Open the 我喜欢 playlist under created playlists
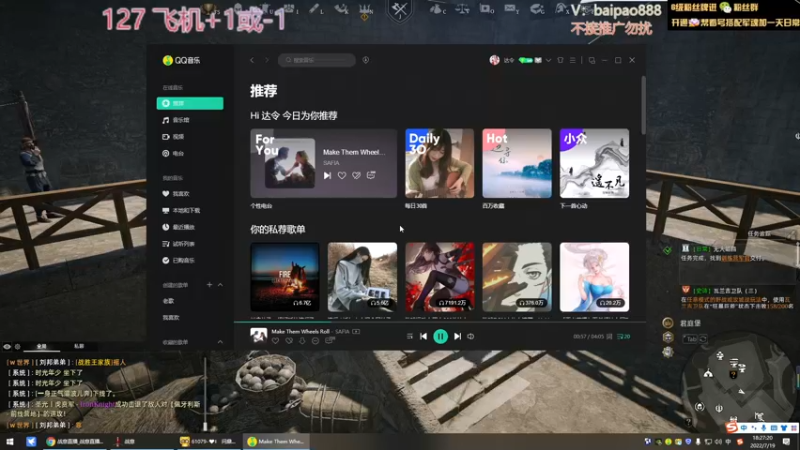 (171, 317)
